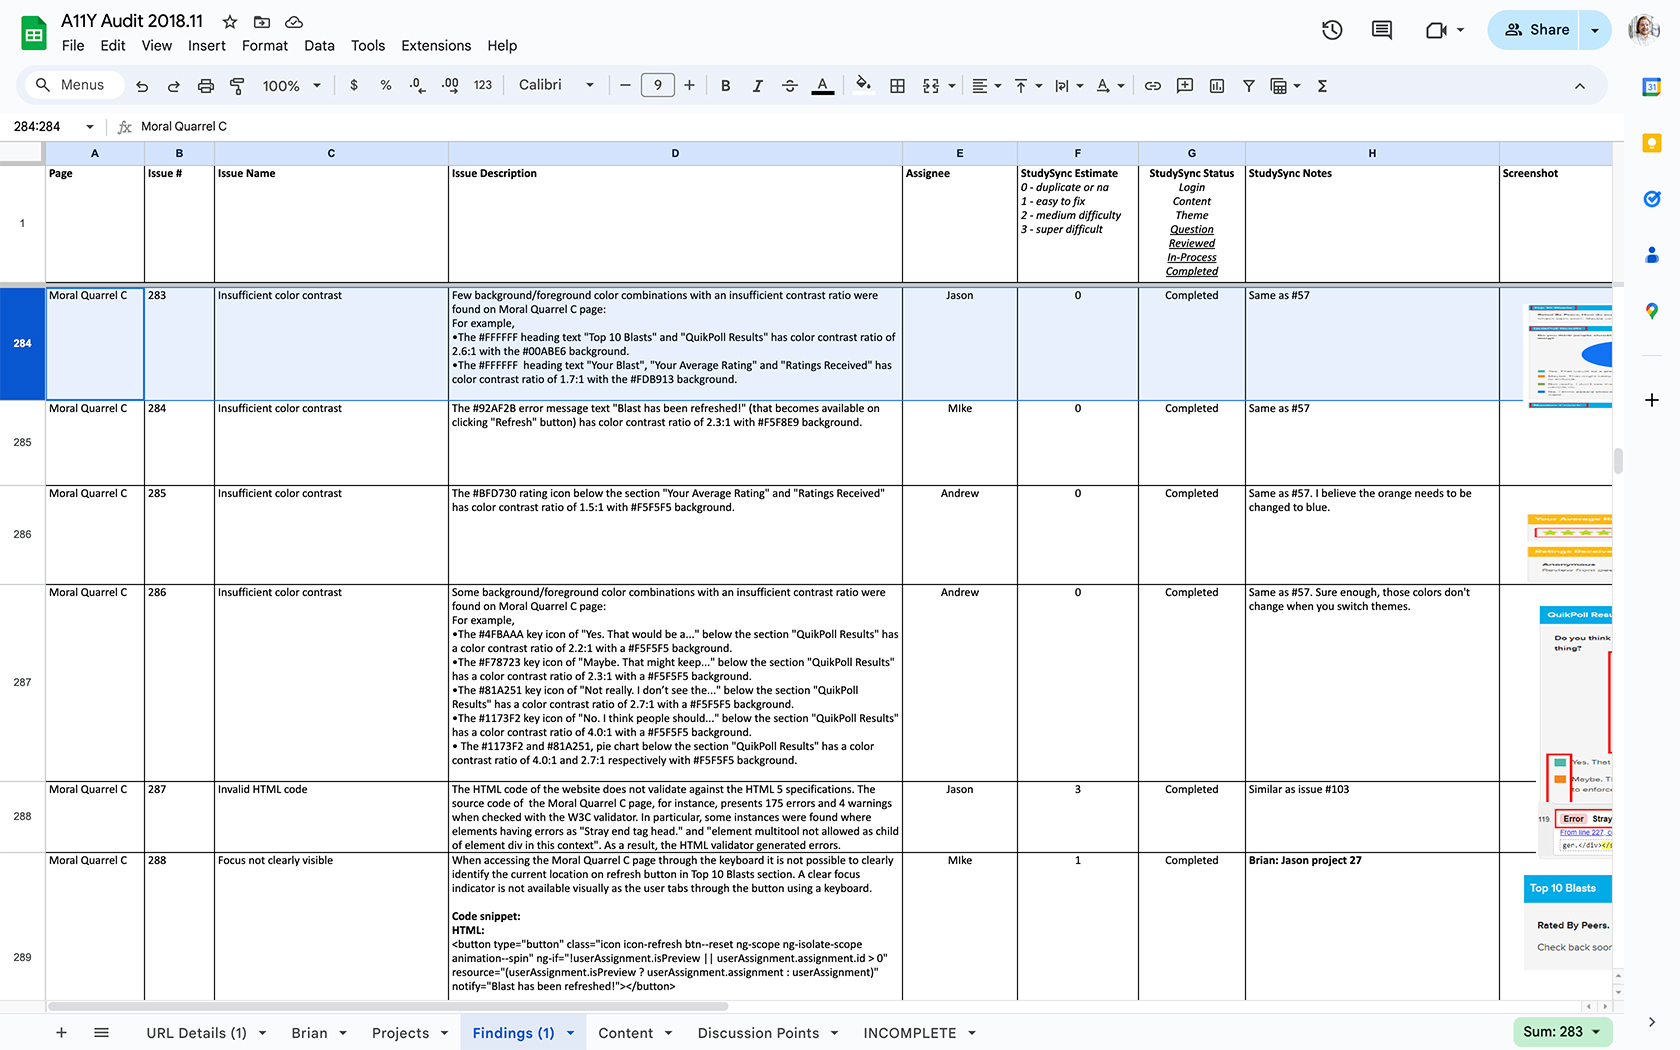Screen dimensions: 1680x1050
Task: Open text rotation dropdown
Action: click(x=1110, y=86)
